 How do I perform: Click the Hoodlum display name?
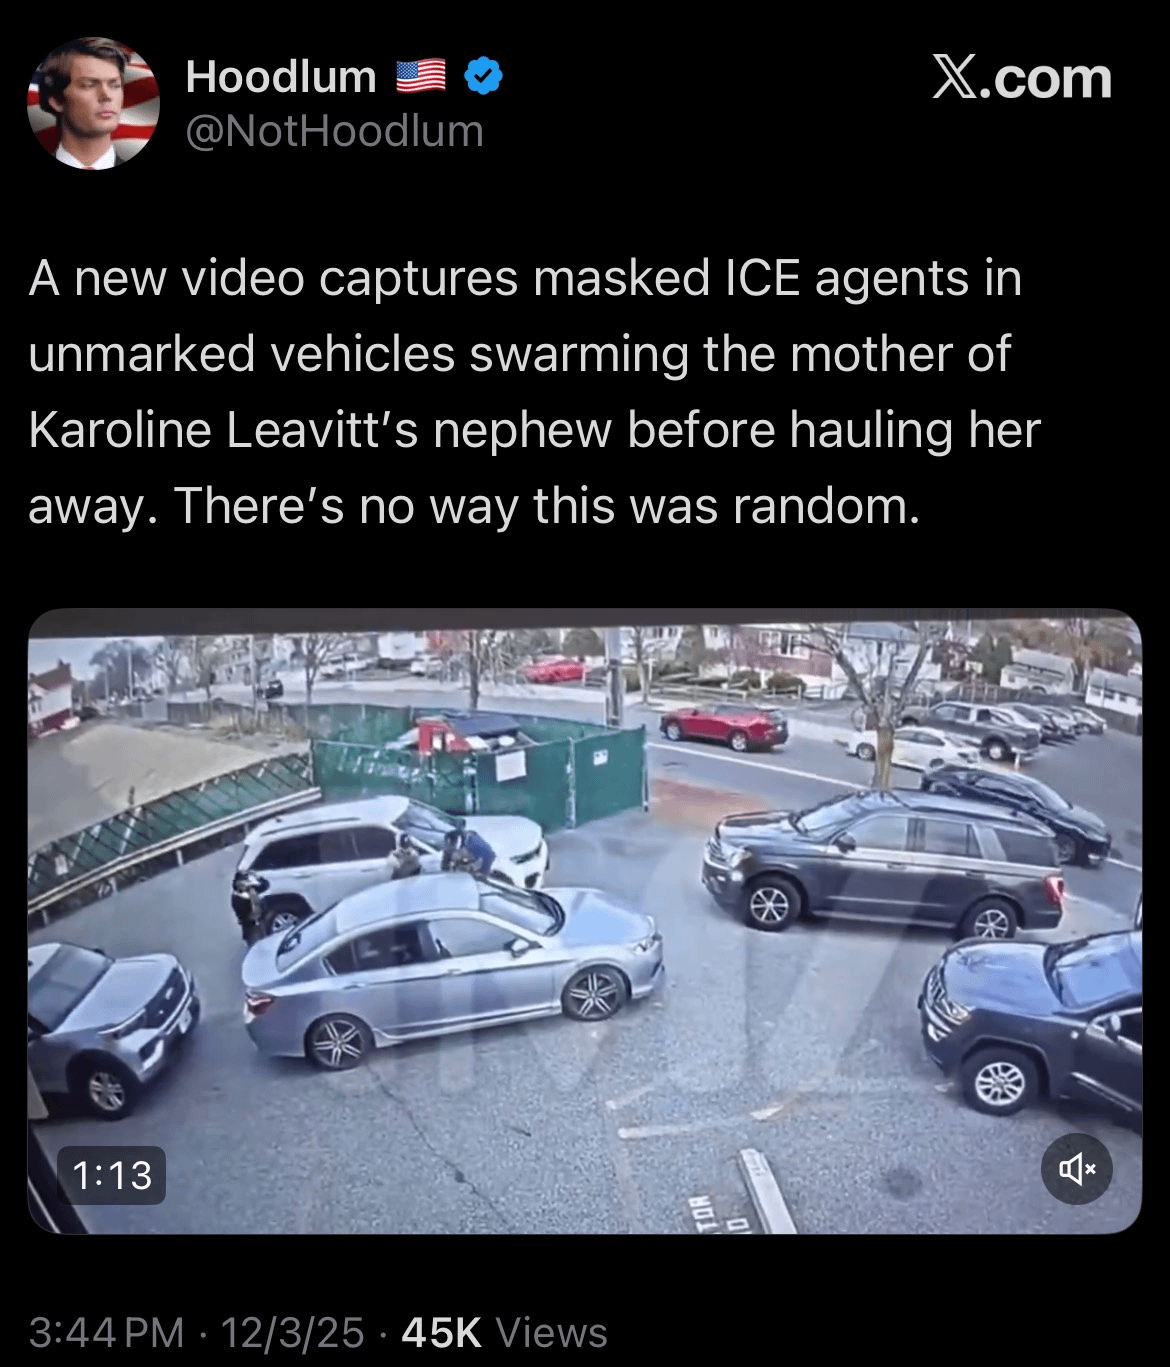point(281,77)
